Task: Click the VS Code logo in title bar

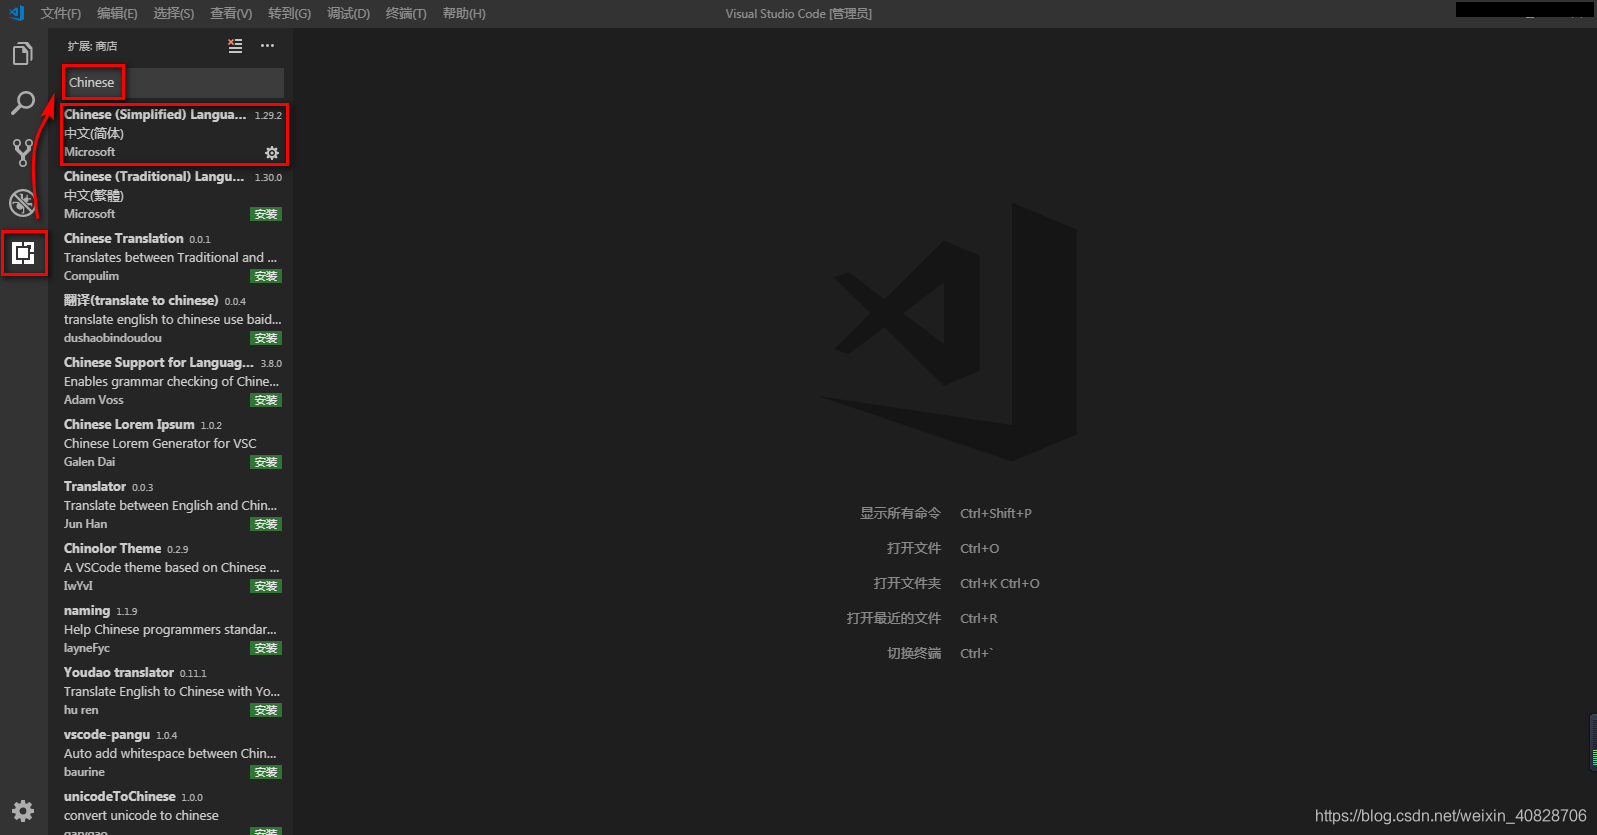Action: click(16, 13)
